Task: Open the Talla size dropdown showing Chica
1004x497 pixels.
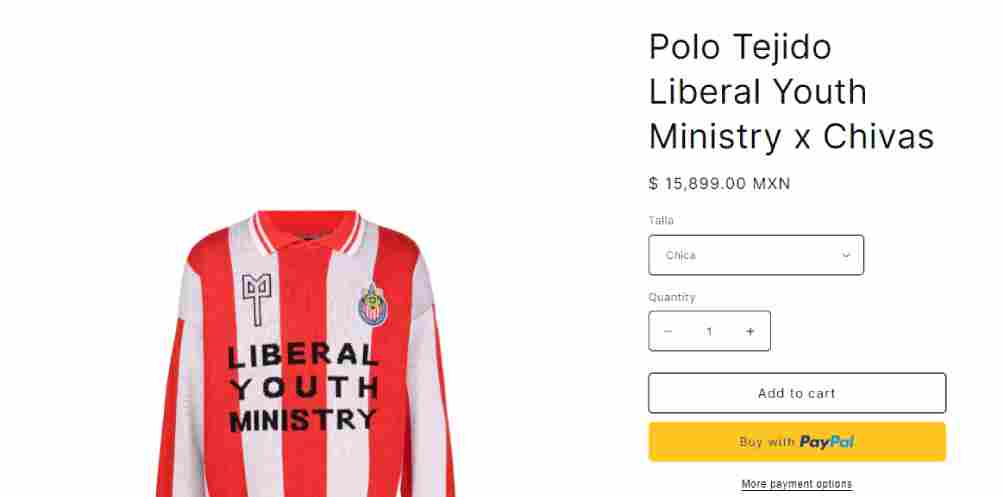Action: coord(756,255)
